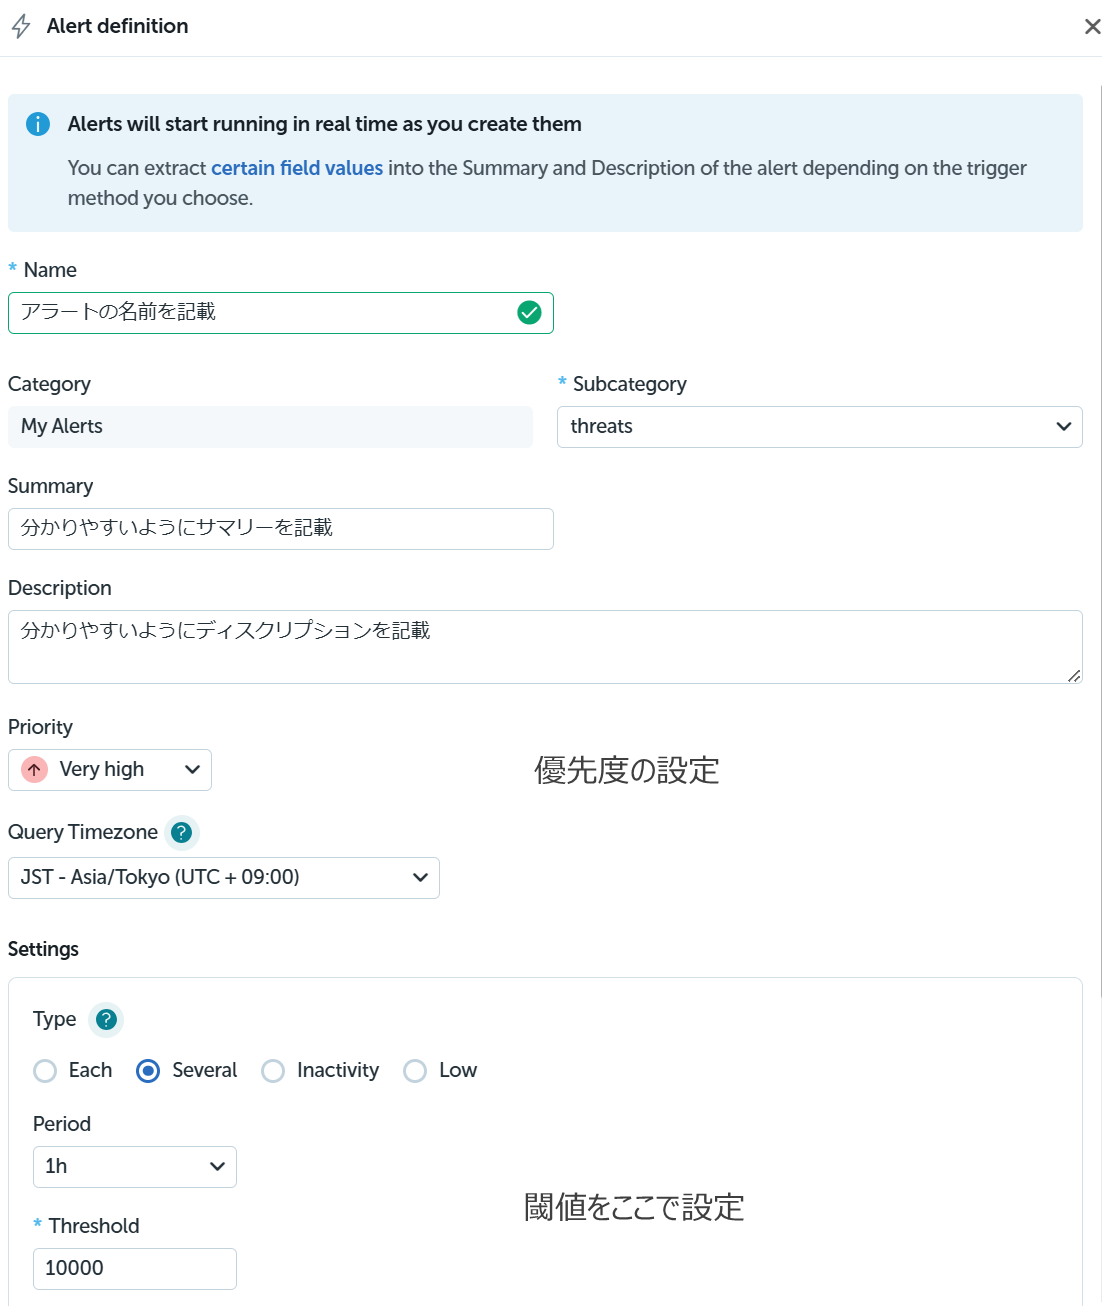1102x1315 pixels.
Task: Click the Threshold input field
Action: tap(134, 1269)
